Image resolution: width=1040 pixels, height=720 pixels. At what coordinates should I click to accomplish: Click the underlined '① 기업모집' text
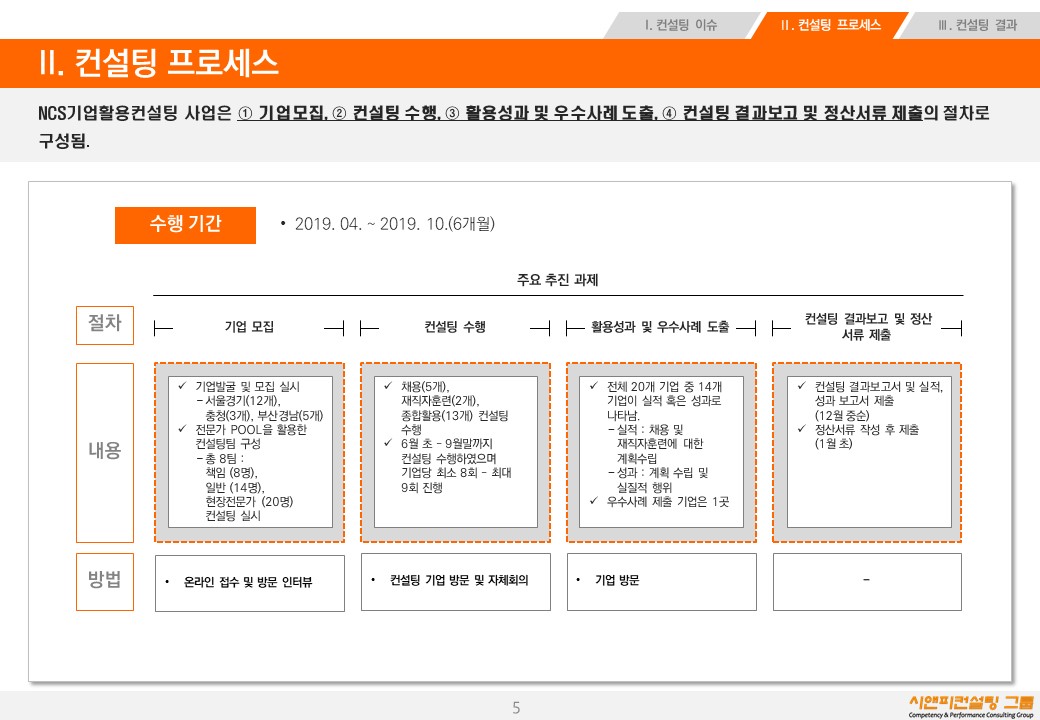pos(283,113)
